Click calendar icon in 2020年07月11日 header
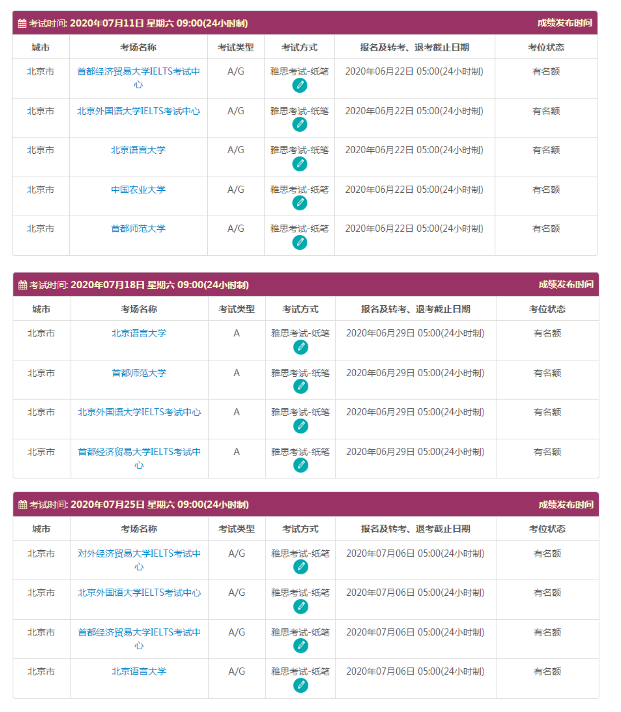Screen dimensions: 621x712 (23, 23)
